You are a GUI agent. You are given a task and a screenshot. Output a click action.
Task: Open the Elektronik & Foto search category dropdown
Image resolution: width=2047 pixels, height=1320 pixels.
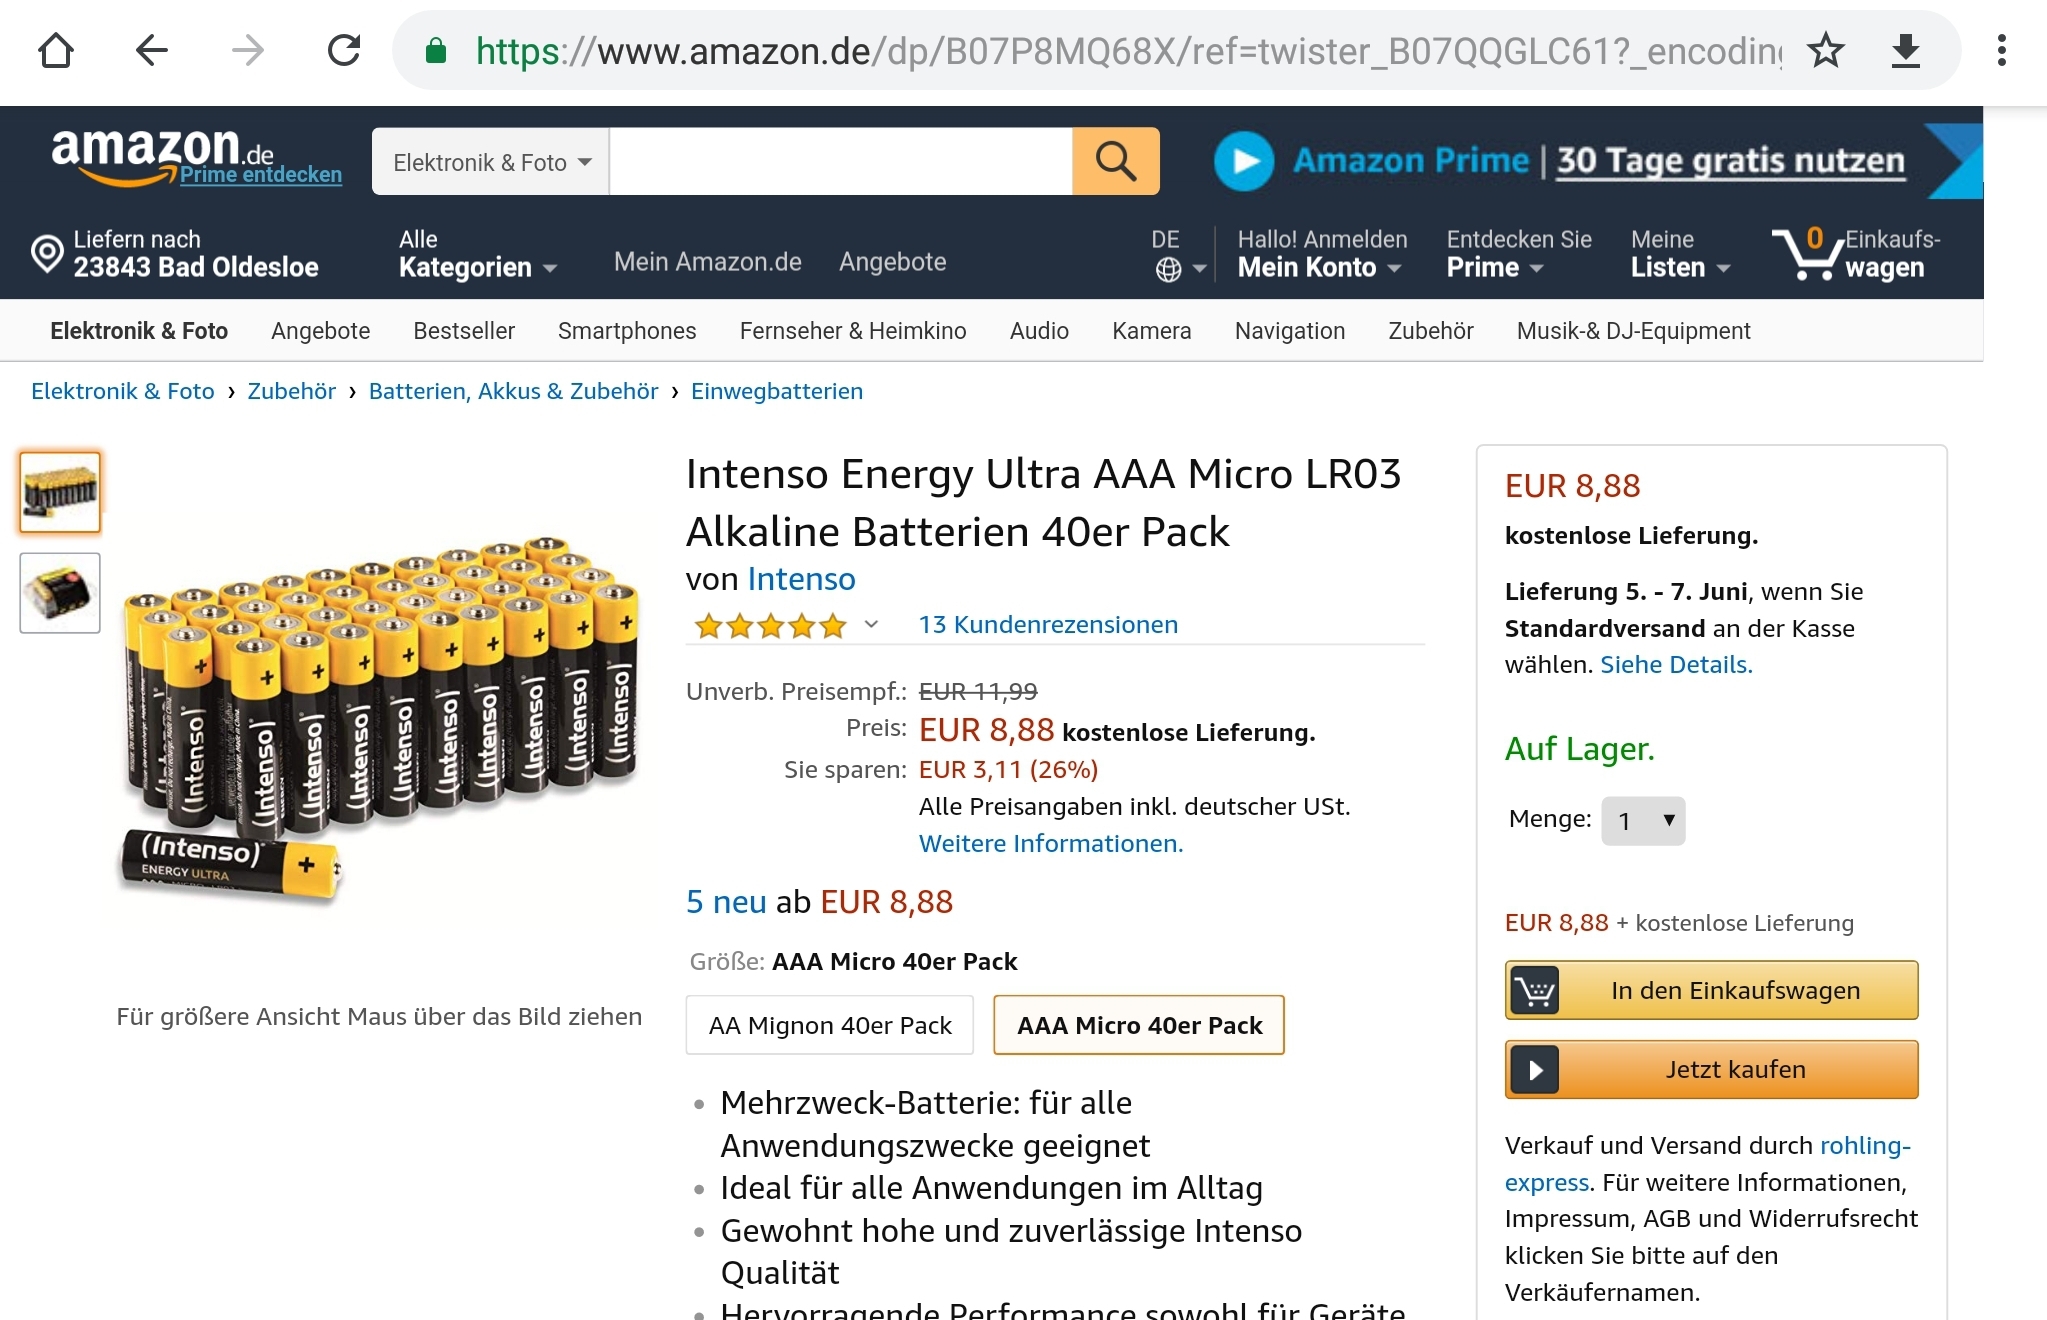point(491,162)
